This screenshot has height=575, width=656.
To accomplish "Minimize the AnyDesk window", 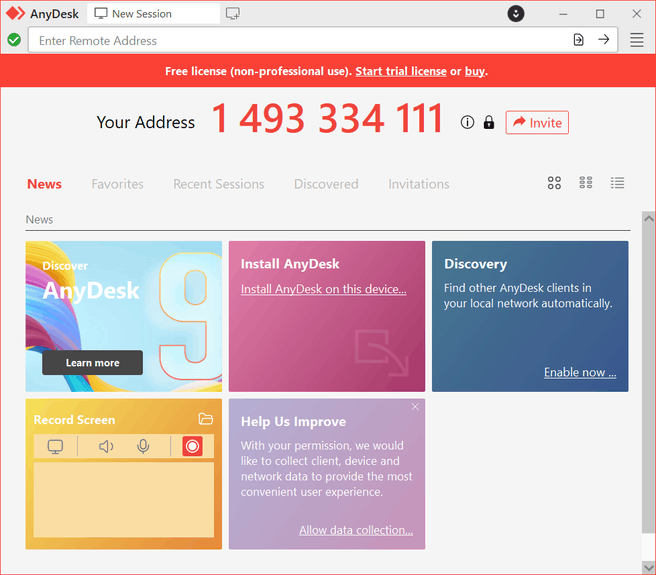I will [563, 14].
